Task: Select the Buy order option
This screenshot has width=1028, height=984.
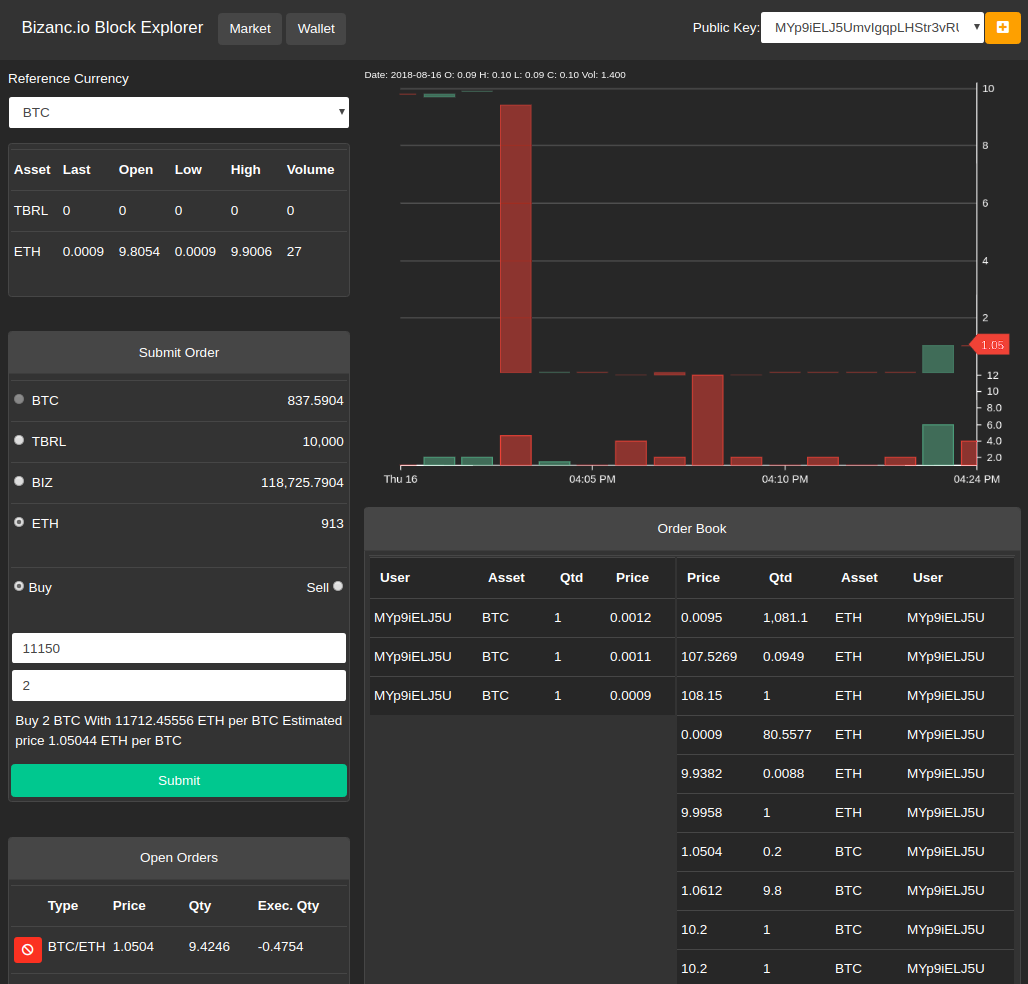Action: tap(19, 586)
